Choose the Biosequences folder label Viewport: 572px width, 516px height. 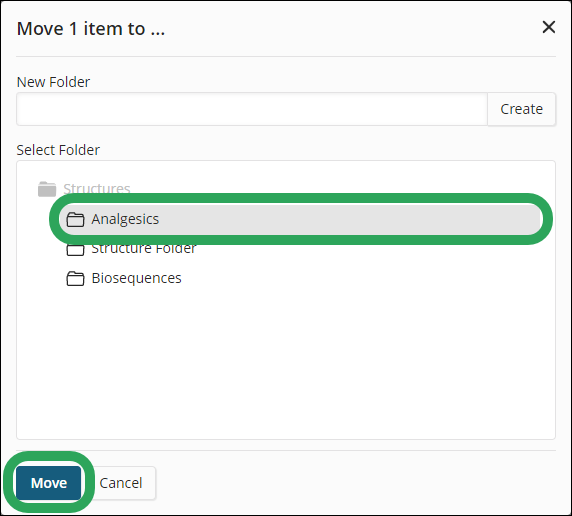(136, 278)
